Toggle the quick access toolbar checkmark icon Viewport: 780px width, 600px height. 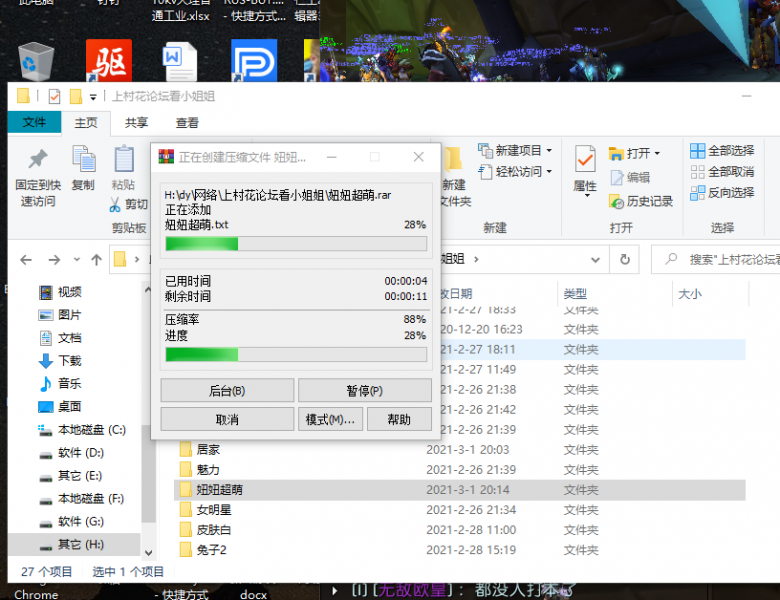54,96
